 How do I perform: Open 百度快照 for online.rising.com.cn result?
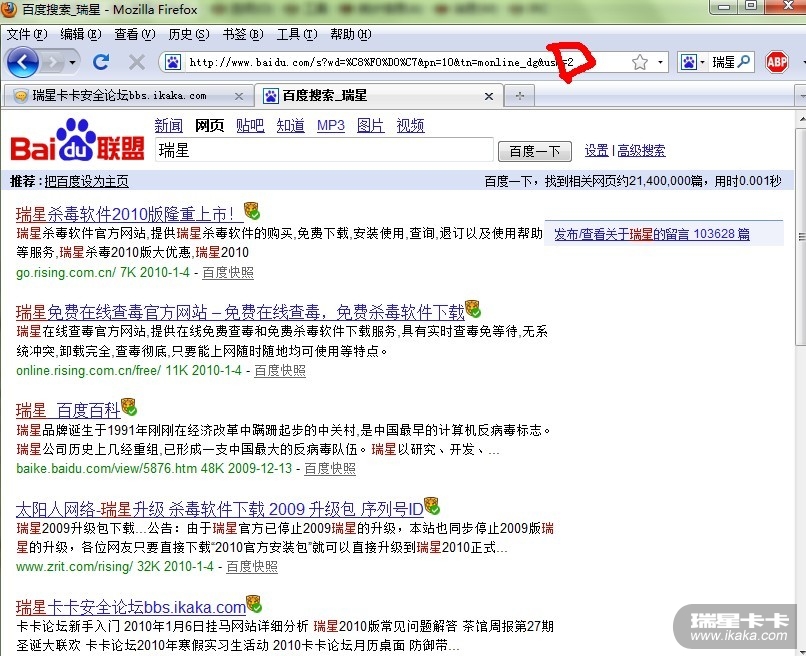point(280,370)
